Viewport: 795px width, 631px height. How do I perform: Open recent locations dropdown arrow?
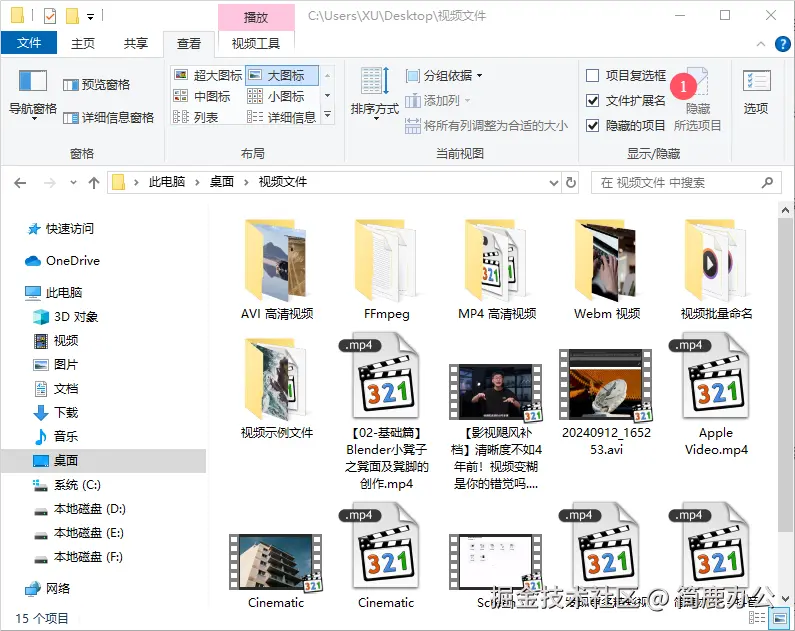74,182
